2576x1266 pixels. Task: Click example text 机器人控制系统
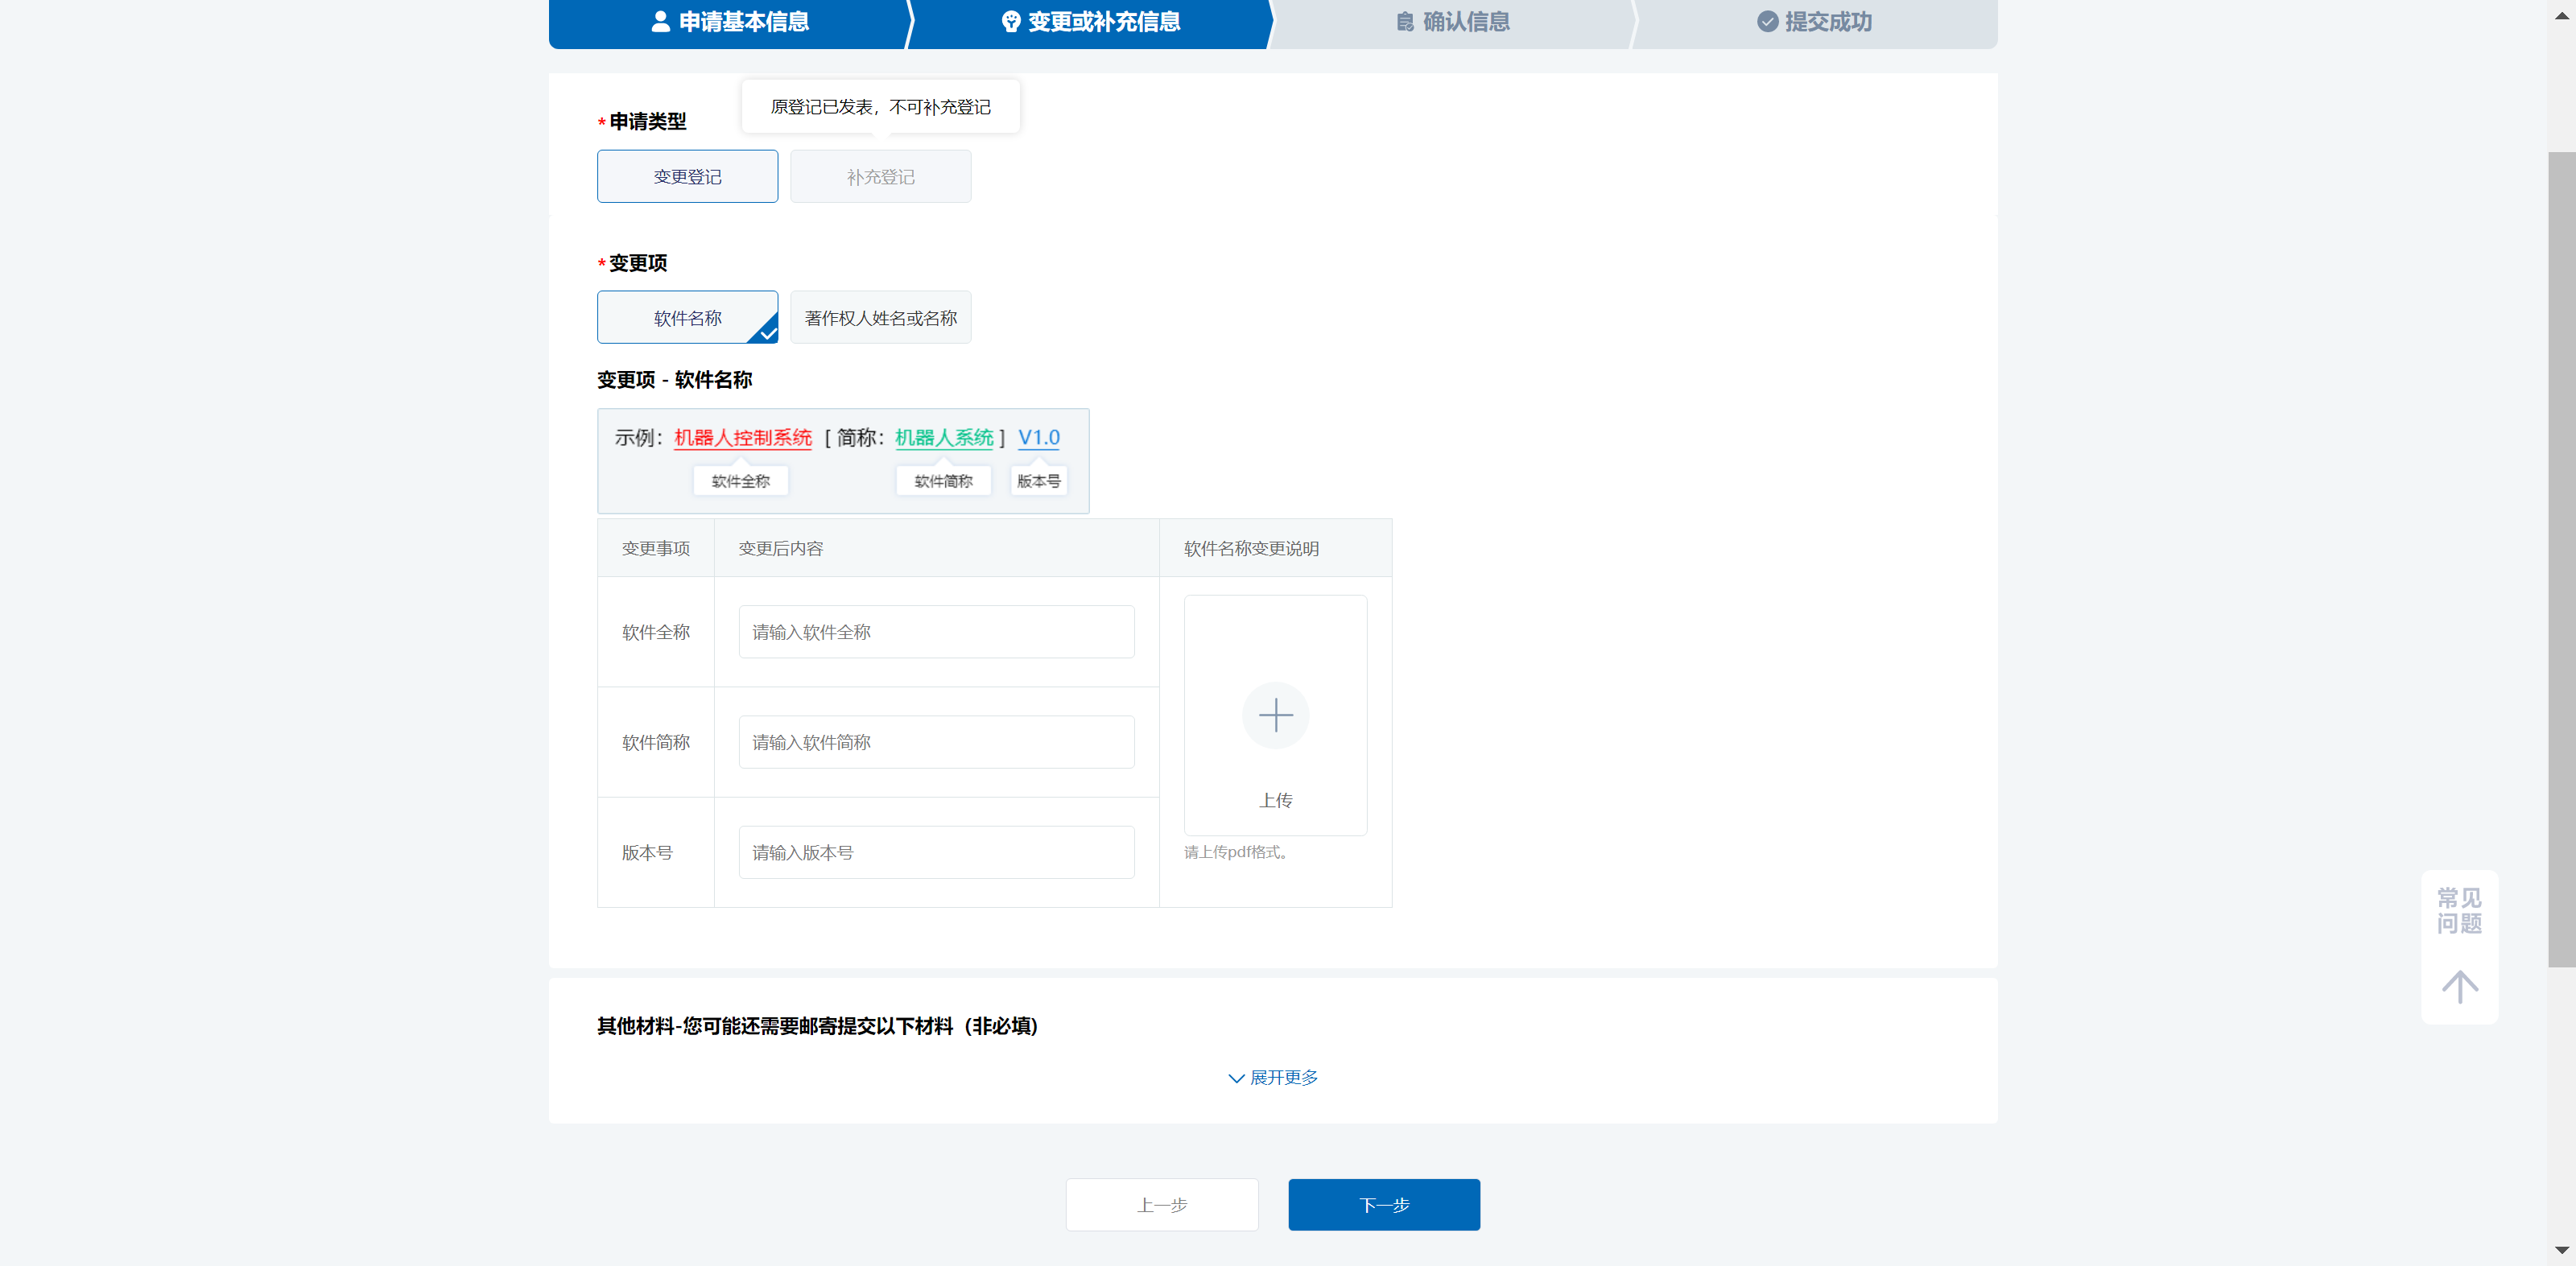pos(743,438)
